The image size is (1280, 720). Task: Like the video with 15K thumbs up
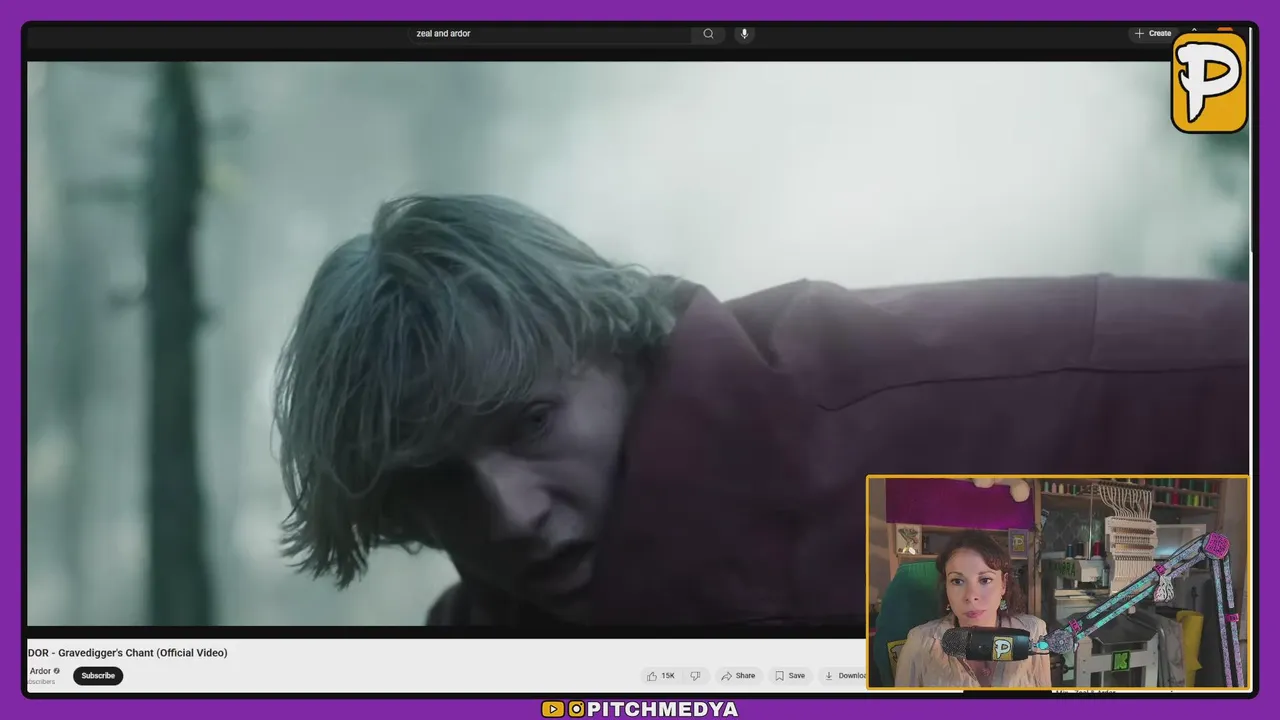[661, 676]
